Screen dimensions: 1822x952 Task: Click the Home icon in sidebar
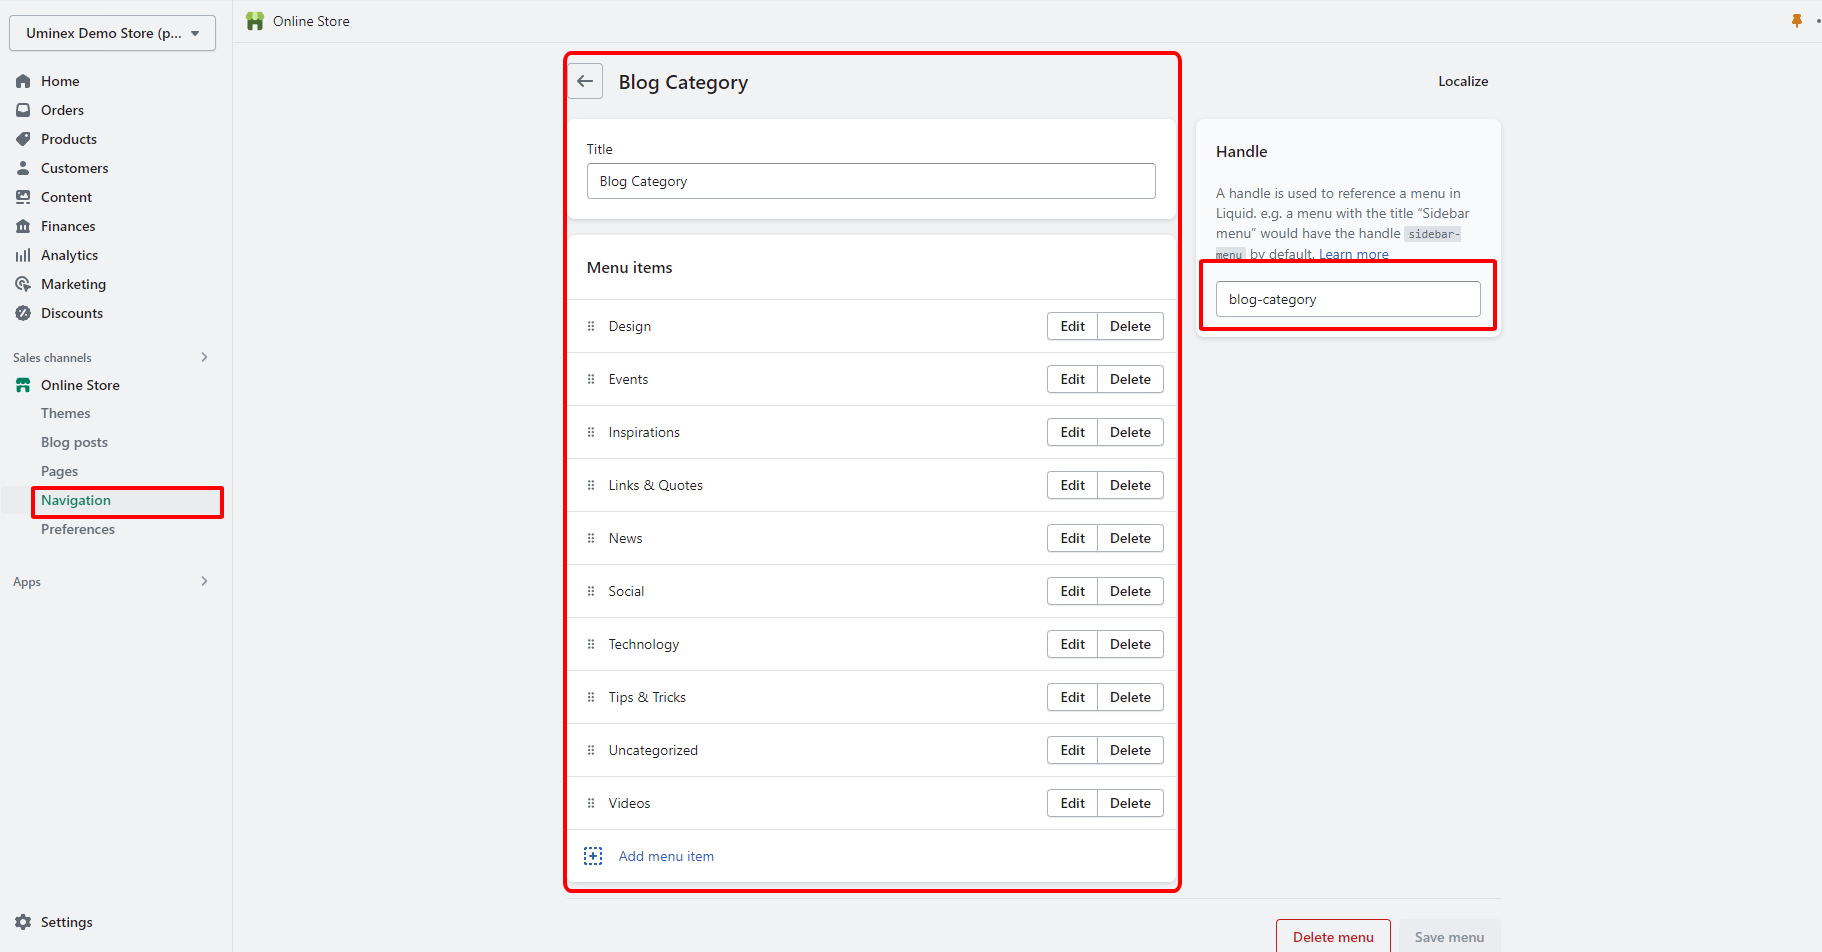[23, 81]
